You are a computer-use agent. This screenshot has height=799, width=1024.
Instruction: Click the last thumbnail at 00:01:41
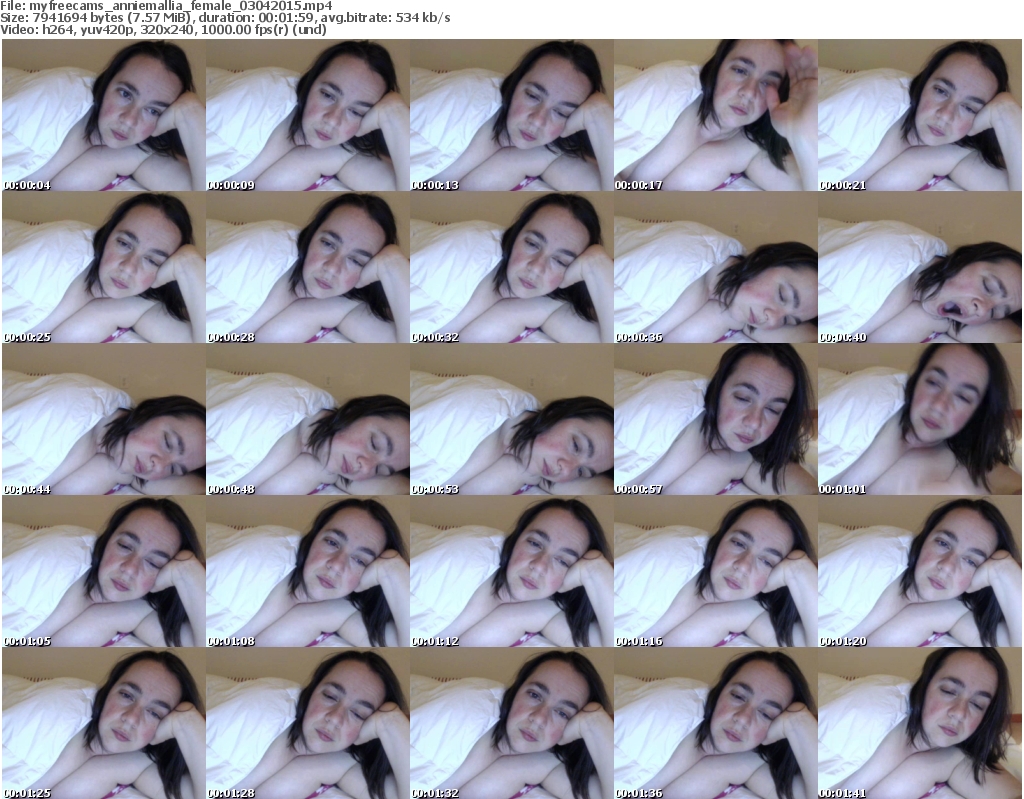919,724
